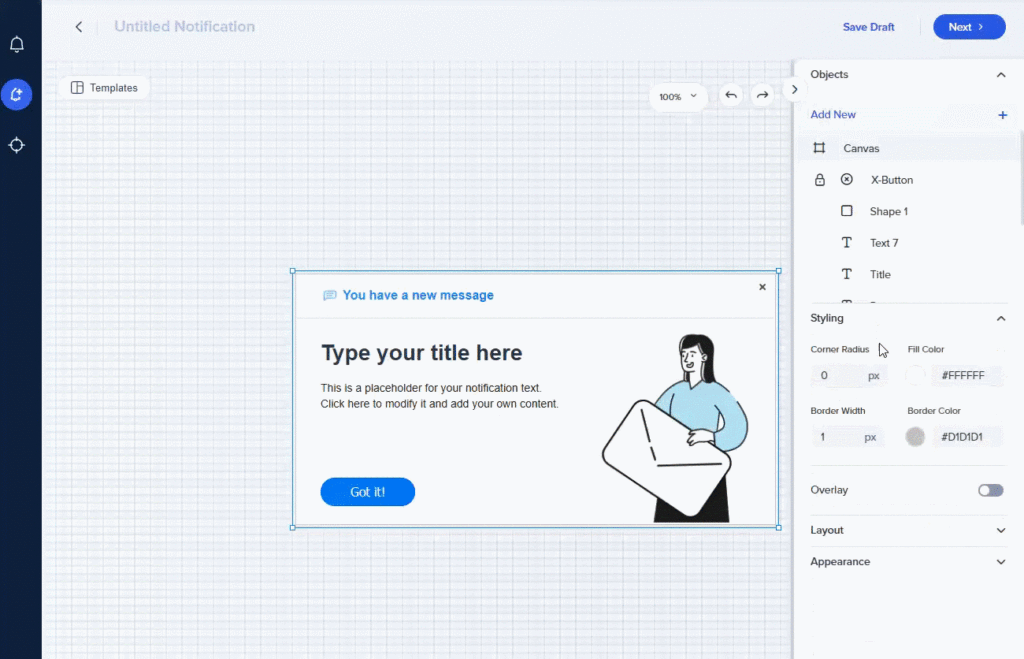
Task: Click the highlighted blue notification builder icon
Action: point(16,94)
